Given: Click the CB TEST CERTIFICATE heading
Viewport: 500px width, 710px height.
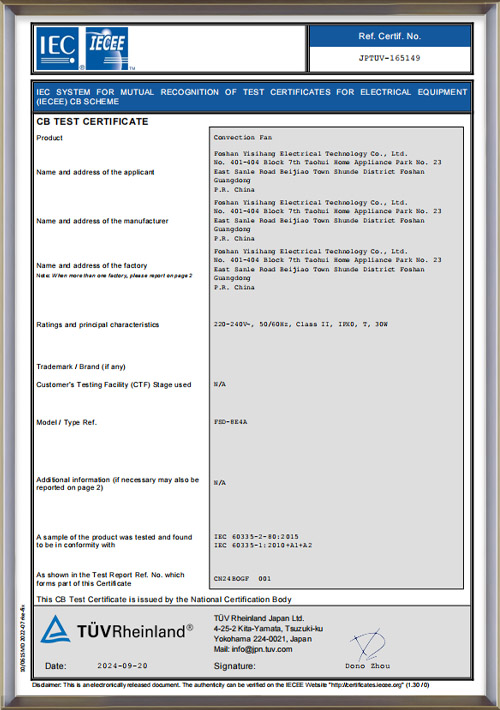Looking at the screenshot, I should tap(92, 121).
